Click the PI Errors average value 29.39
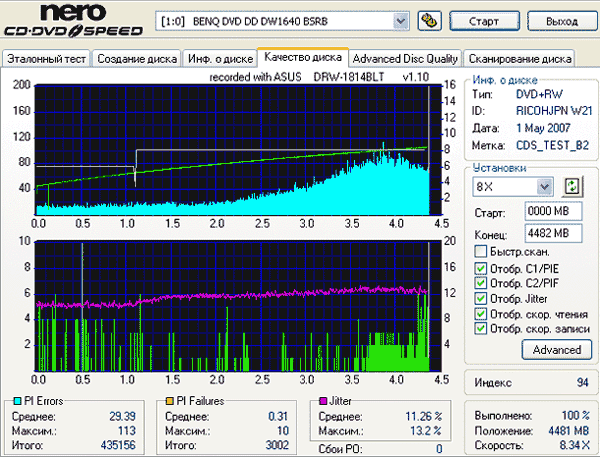 (122, 416)
